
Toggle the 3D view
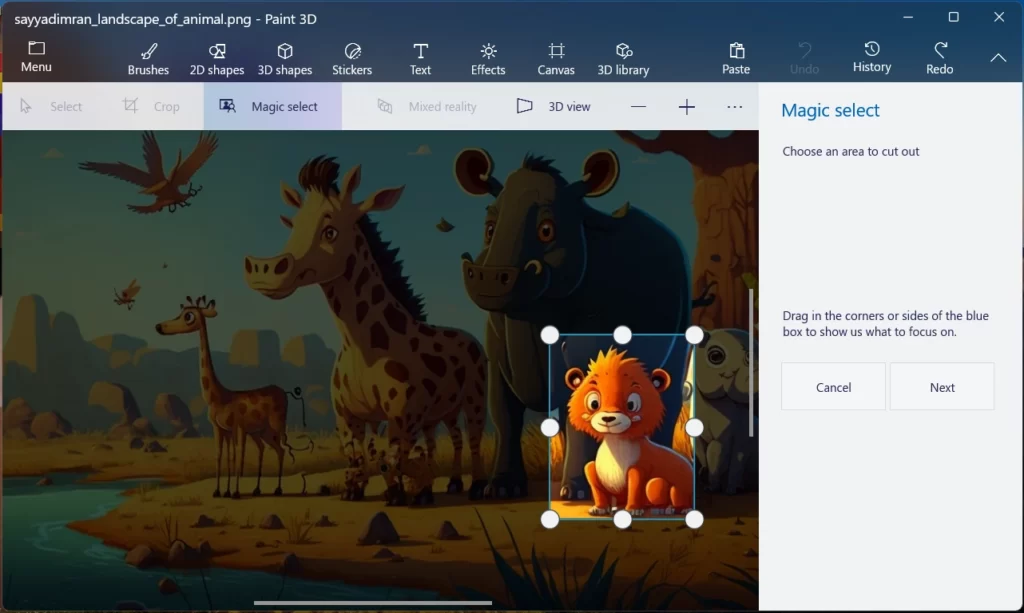tap(554, 106)
